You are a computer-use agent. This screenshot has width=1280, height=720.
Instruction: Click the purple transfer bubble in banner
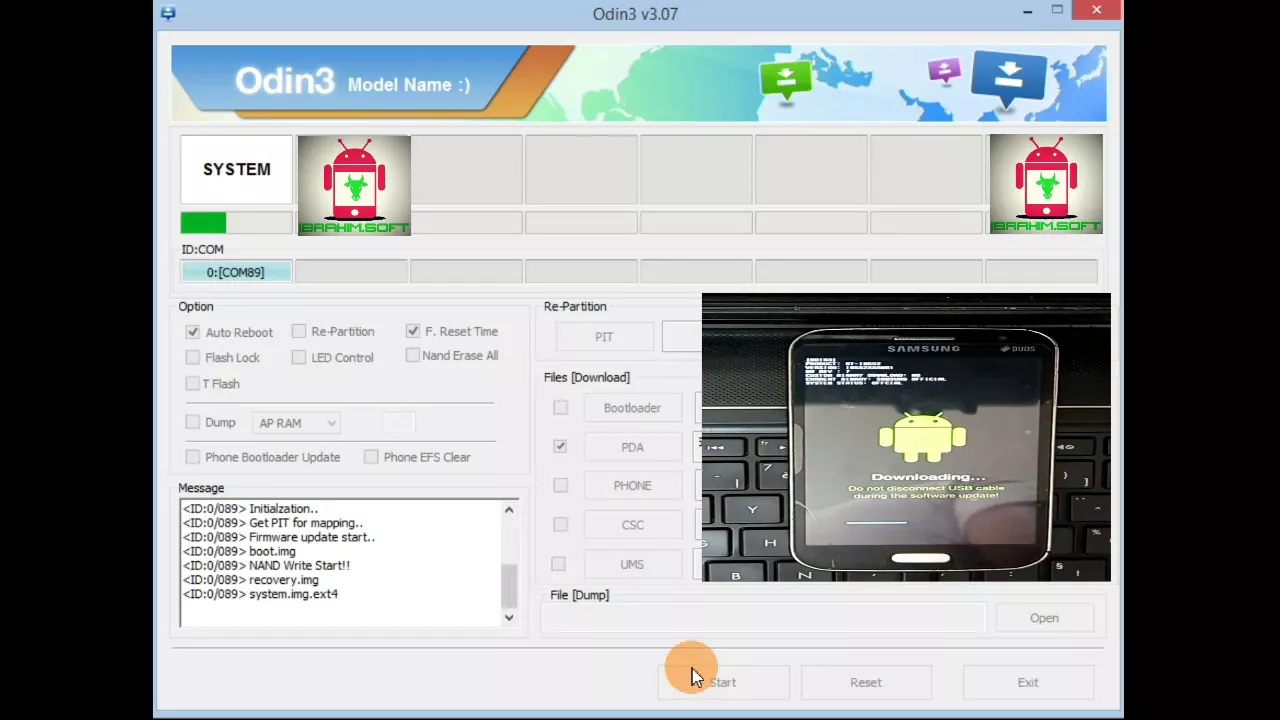(943, 72)
